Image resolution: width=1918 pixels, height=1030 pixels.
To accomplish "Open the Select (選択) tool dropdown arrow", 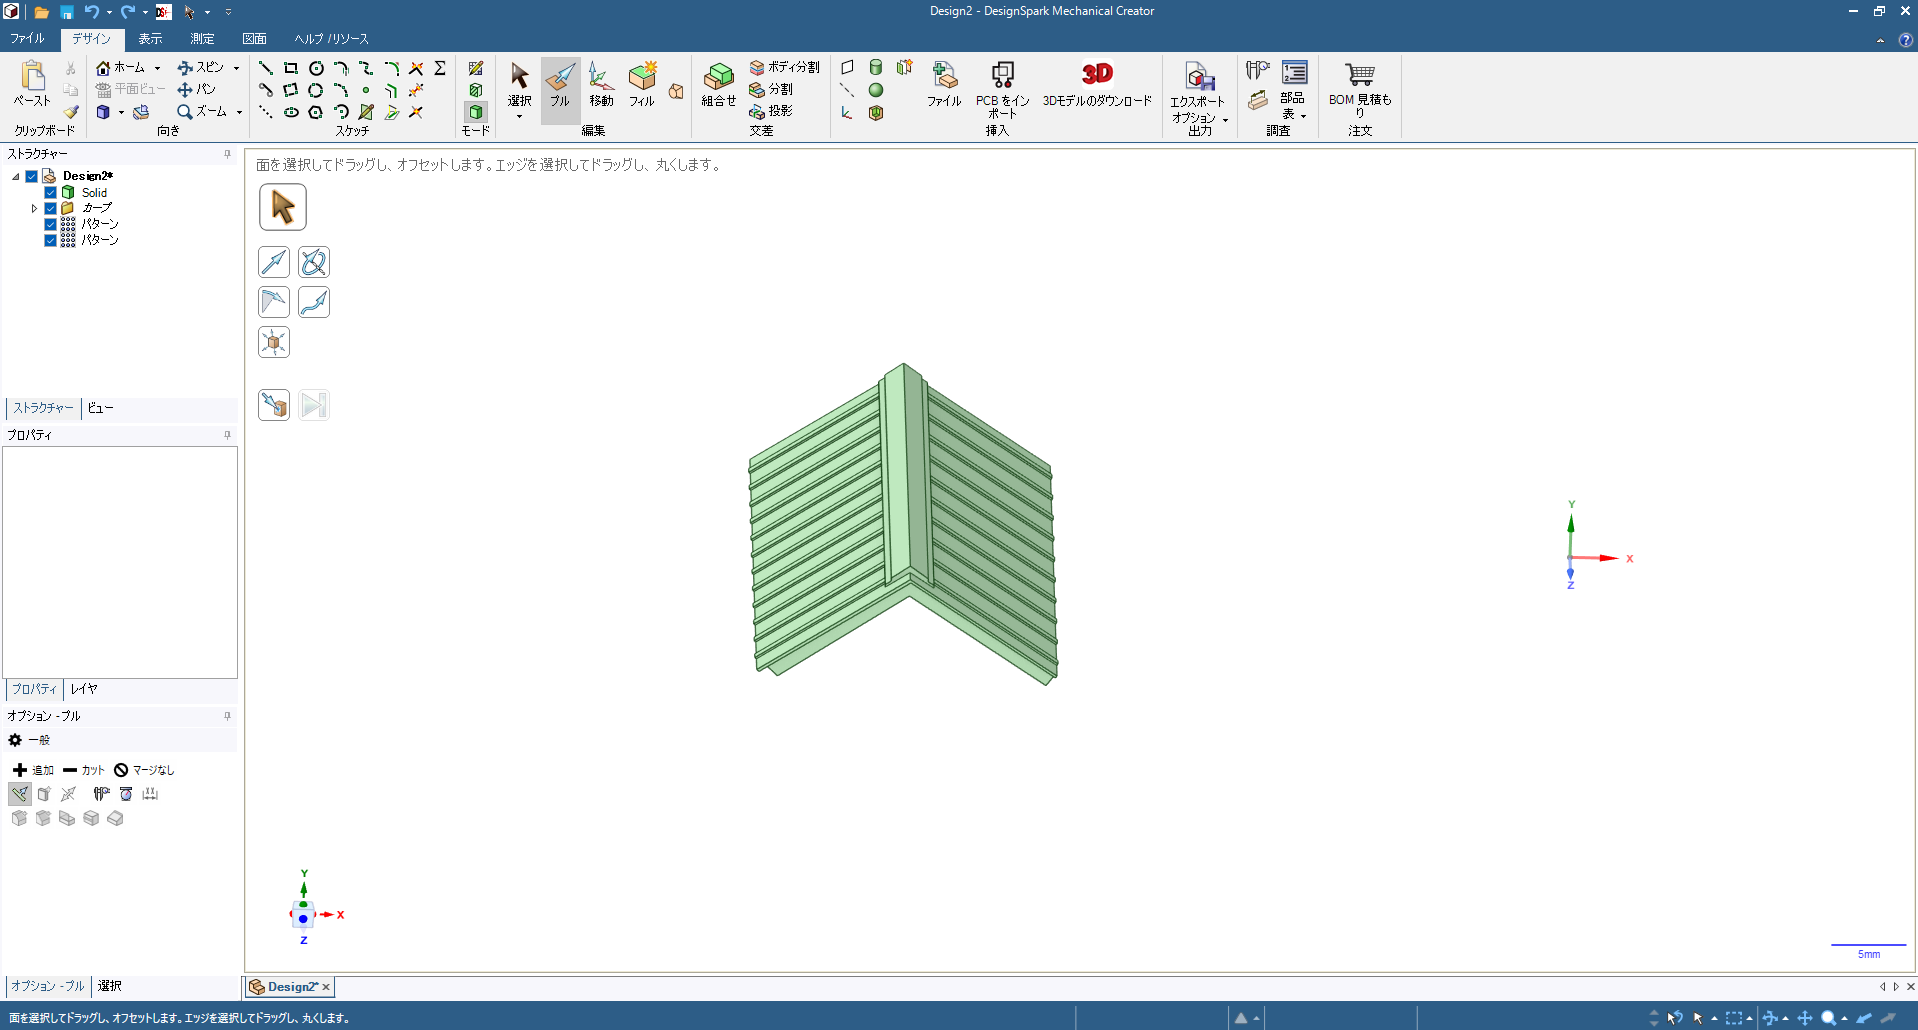I will pos(519,117).
